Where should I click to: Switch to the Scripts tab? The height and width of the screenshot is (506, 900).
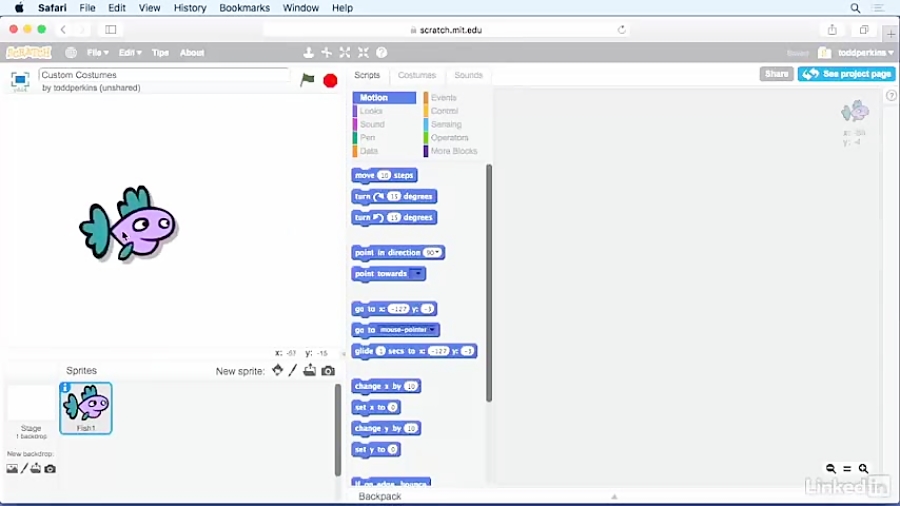367,75
